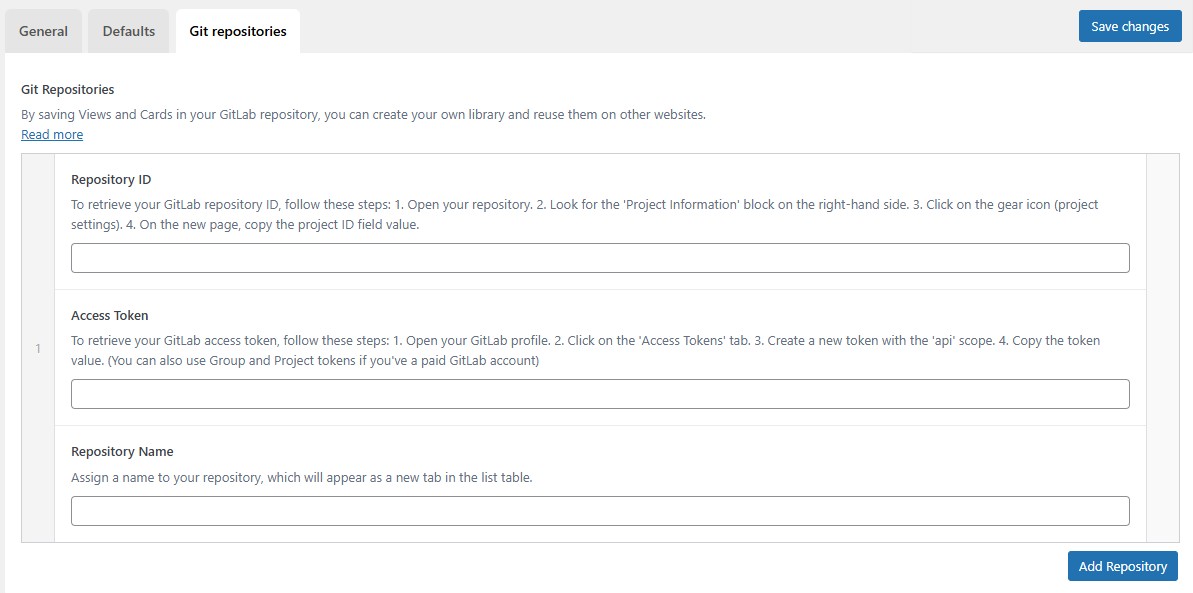Screen dimensions: 1193x593
Task: Click the Access Token field label
Action: (110, 316)
